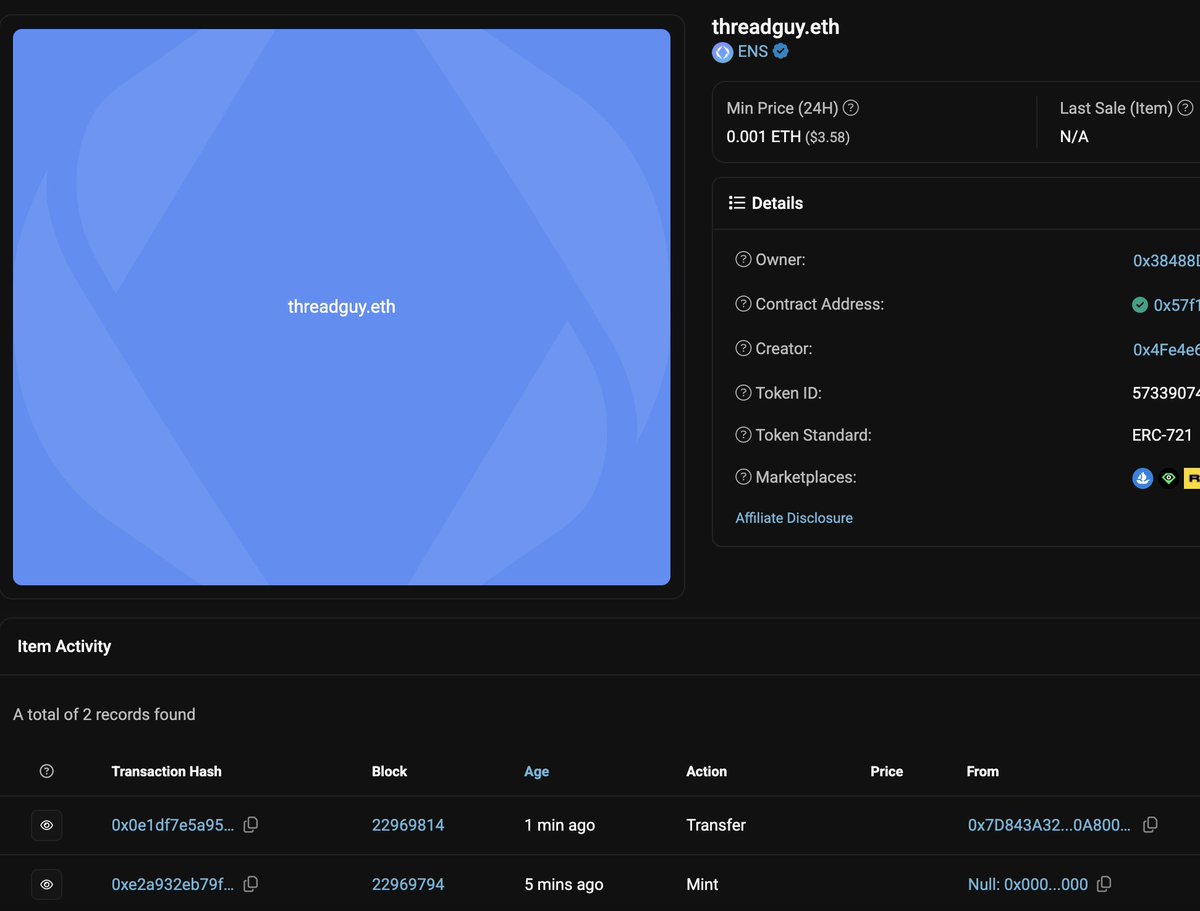View details for the Mint row

point(47,885)
